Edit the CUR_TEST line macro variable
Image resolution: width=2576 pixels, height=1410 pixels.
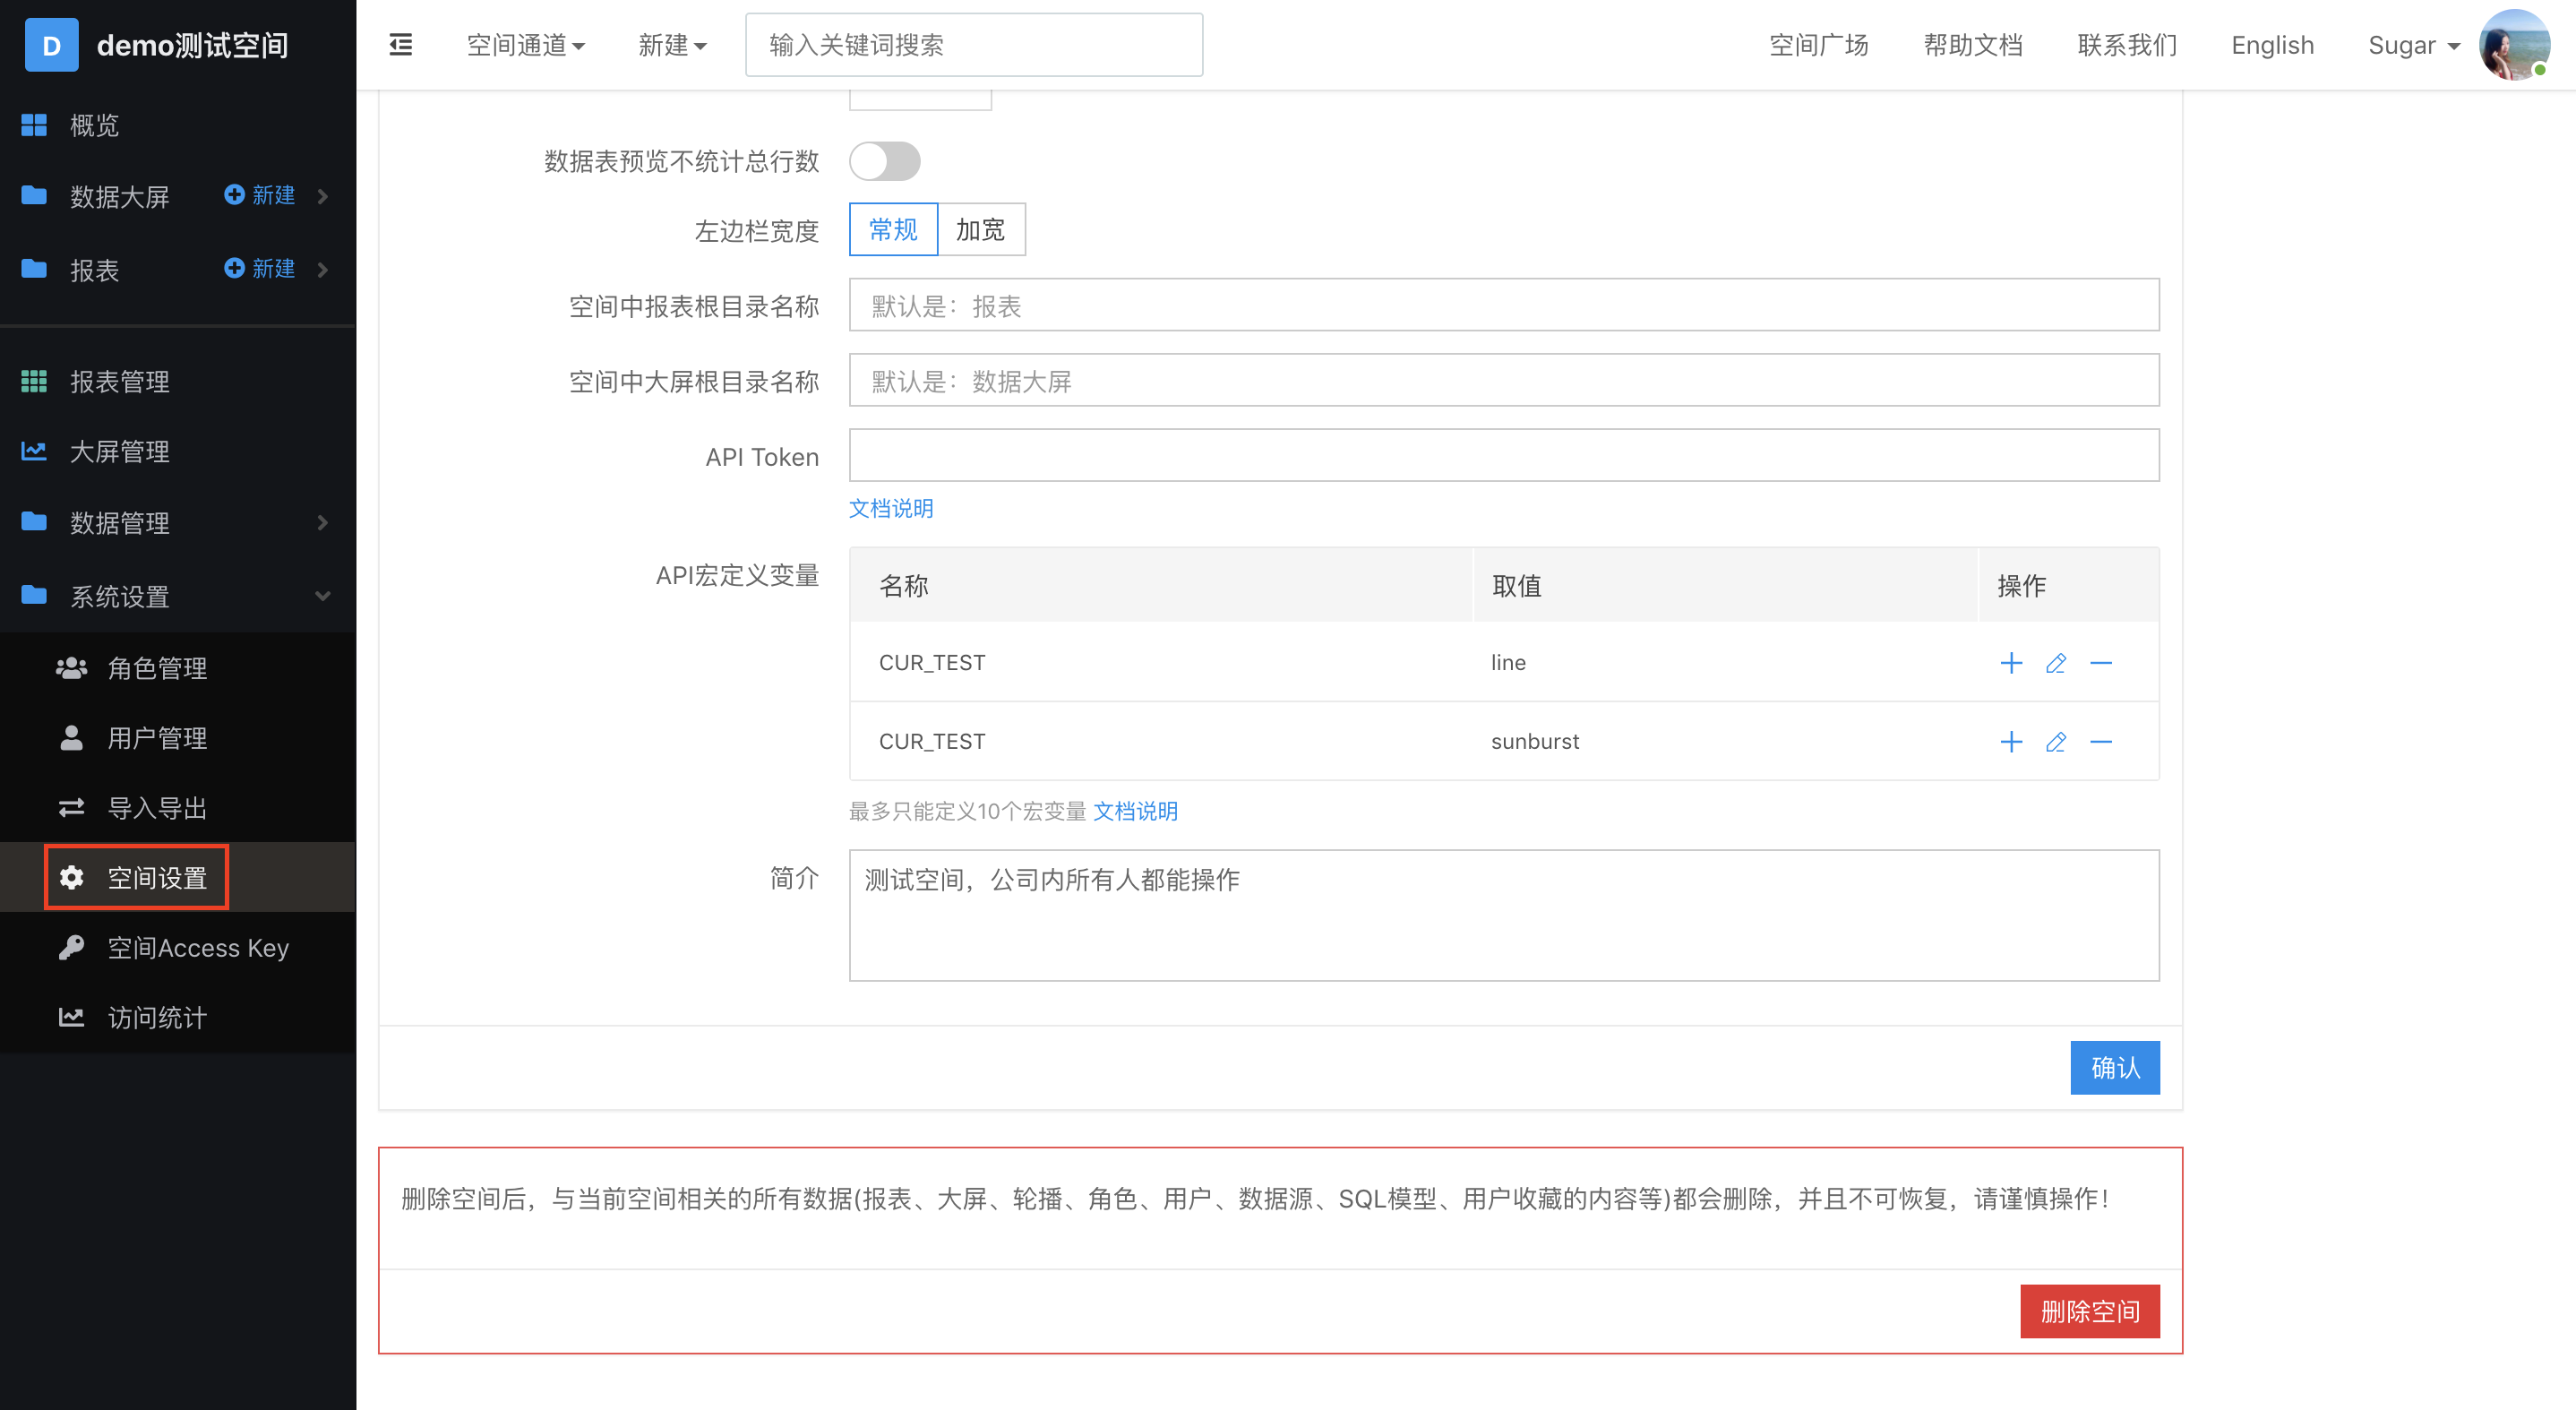point(2056,663)
